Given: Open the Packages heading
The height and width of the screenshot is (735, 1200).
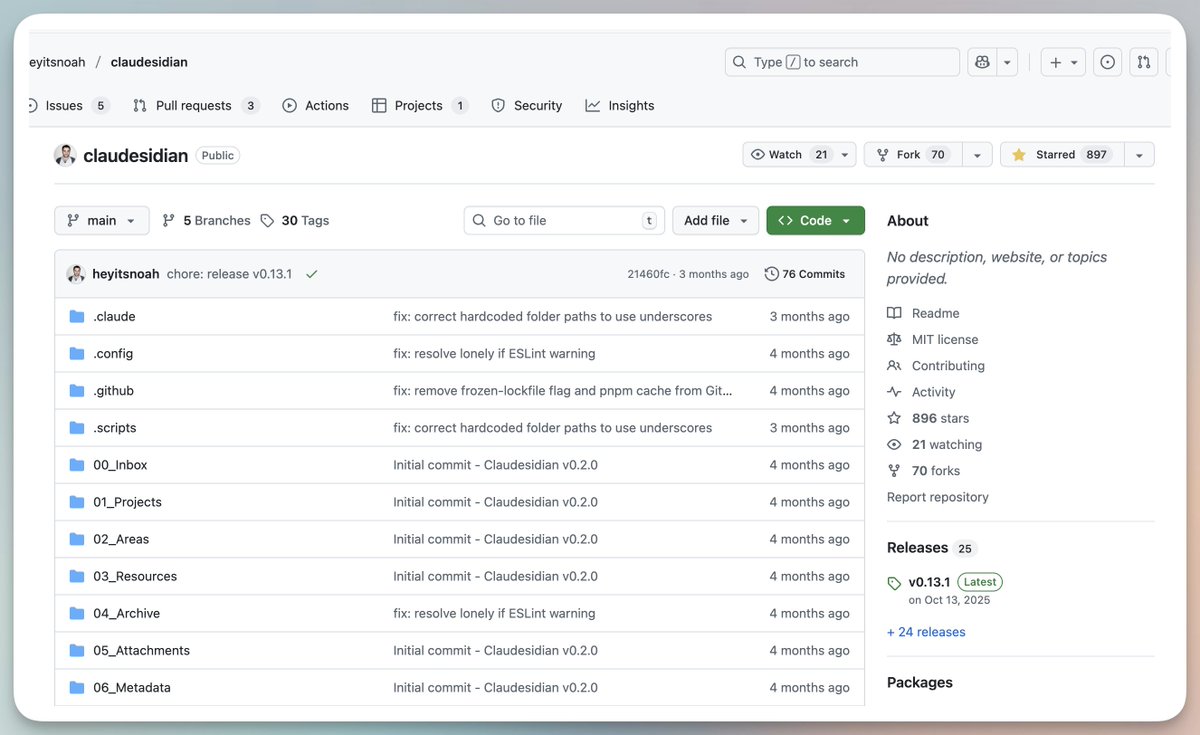Looking at the screenshot, I should coord(920,683).
